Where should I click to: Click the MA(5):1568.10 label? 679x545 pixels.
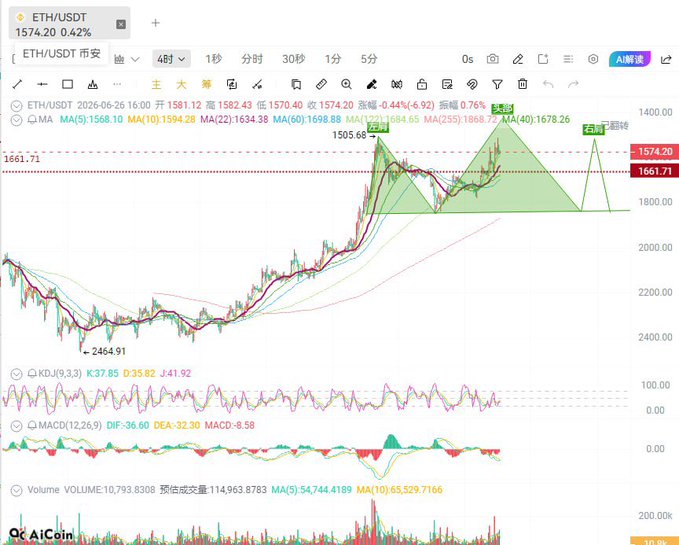coord(91,119)
